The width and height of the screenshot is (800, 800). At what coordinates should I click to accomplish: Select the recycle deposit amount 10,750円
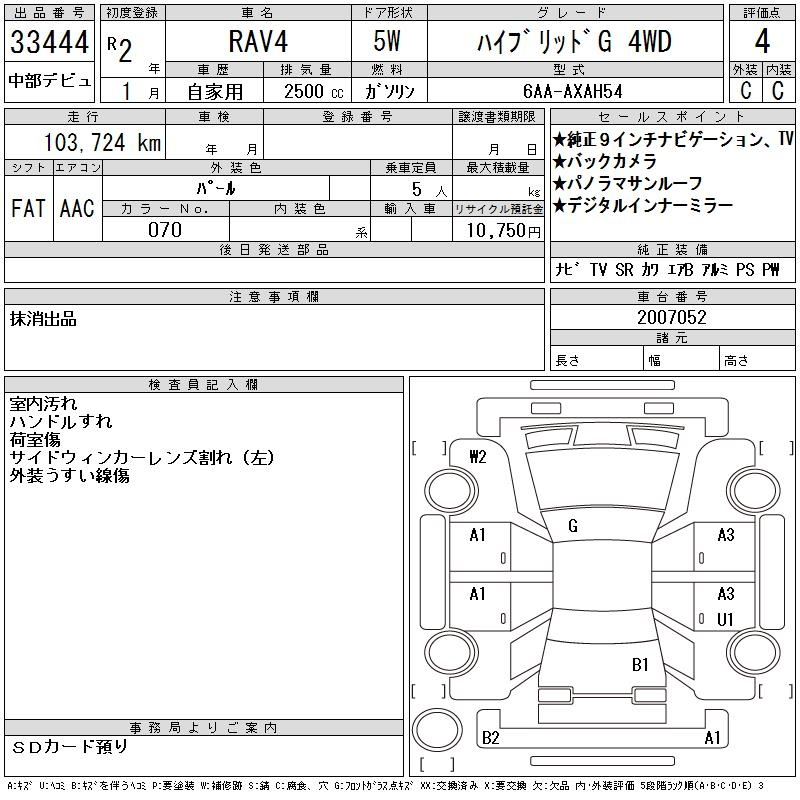click(498, 230)
